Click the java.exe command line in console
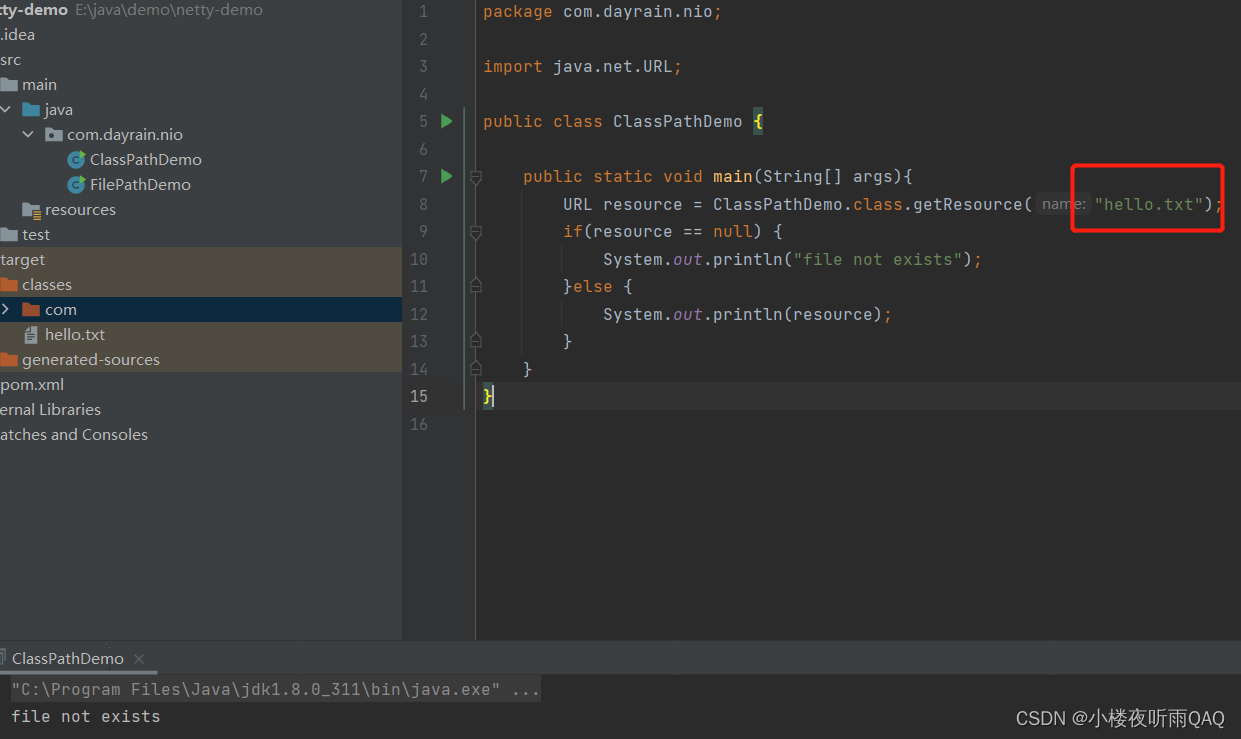The height and width of the screenshot is (739, 1241). pyautogui.click(x=276, y=690)
